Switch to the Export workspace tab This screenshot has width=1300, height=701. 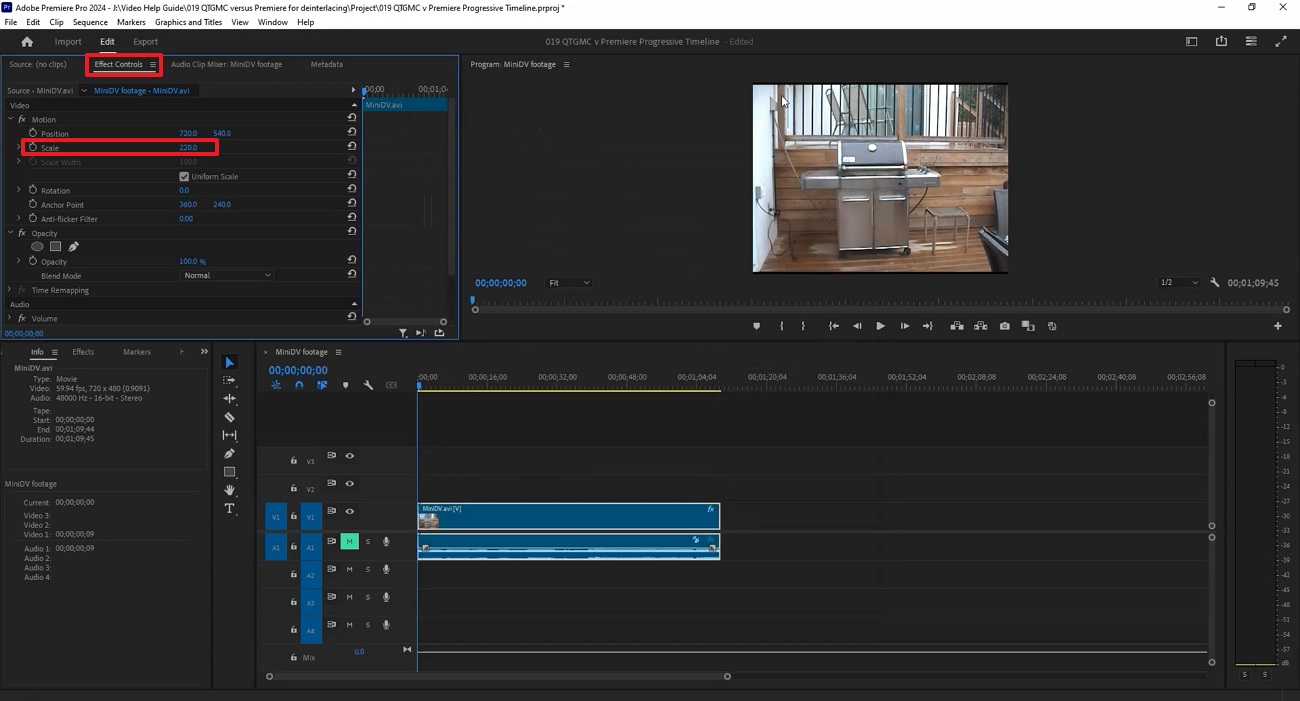(x=146, y=42)
